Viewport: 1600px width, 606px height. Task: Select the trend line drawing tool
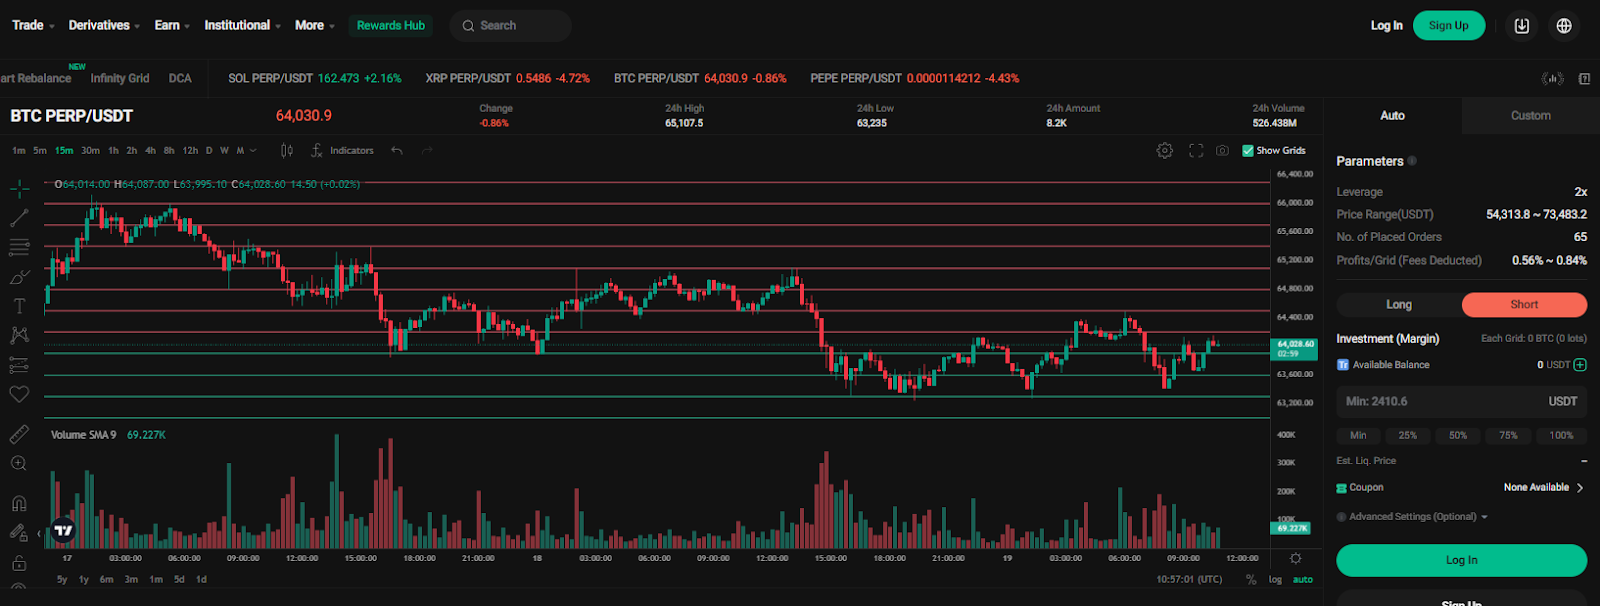[x=19, y=217]
